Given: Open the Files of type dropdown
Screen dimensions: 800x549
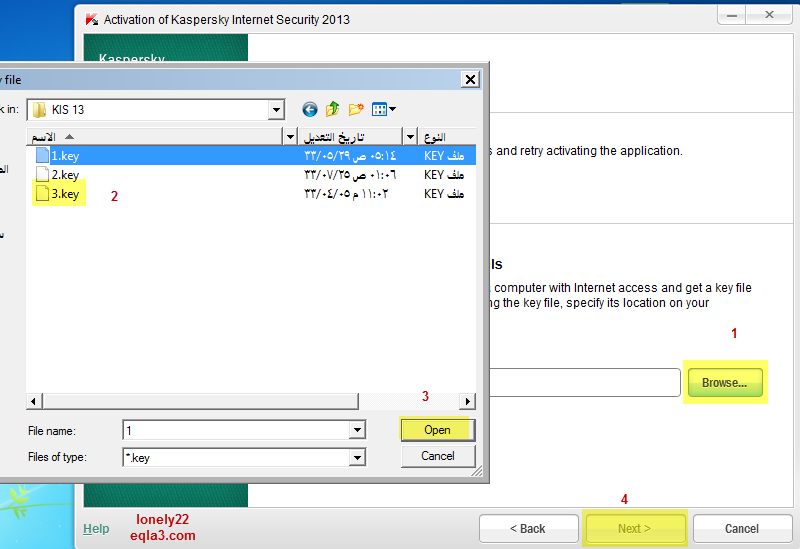Looking at the screenshot, I should point(357,458).
